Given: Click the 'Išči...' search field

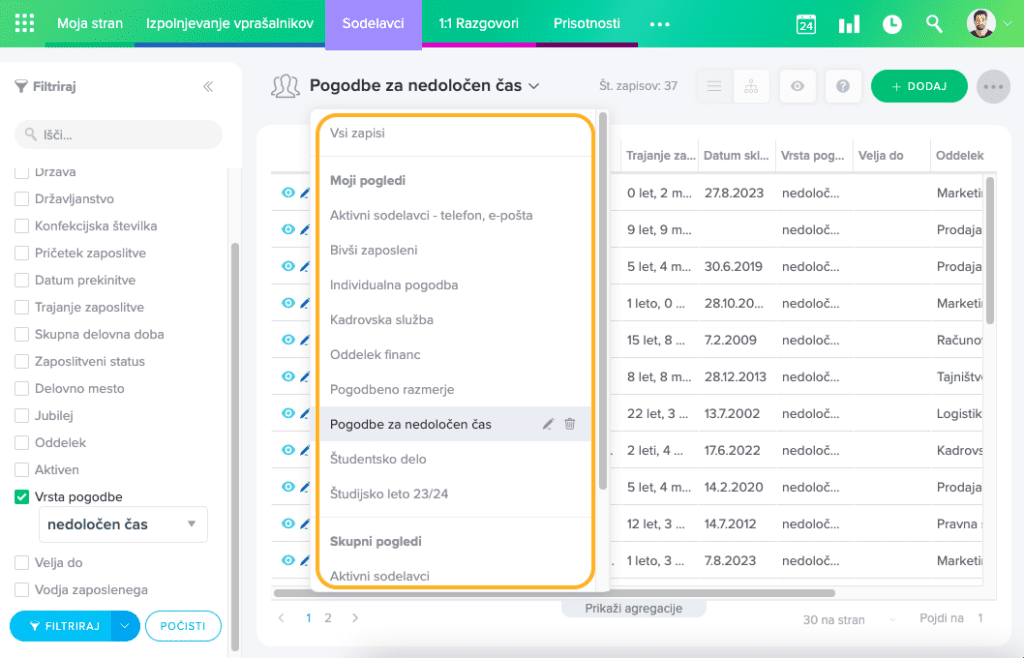Looking at the screenshot, I should coord(118,134).
